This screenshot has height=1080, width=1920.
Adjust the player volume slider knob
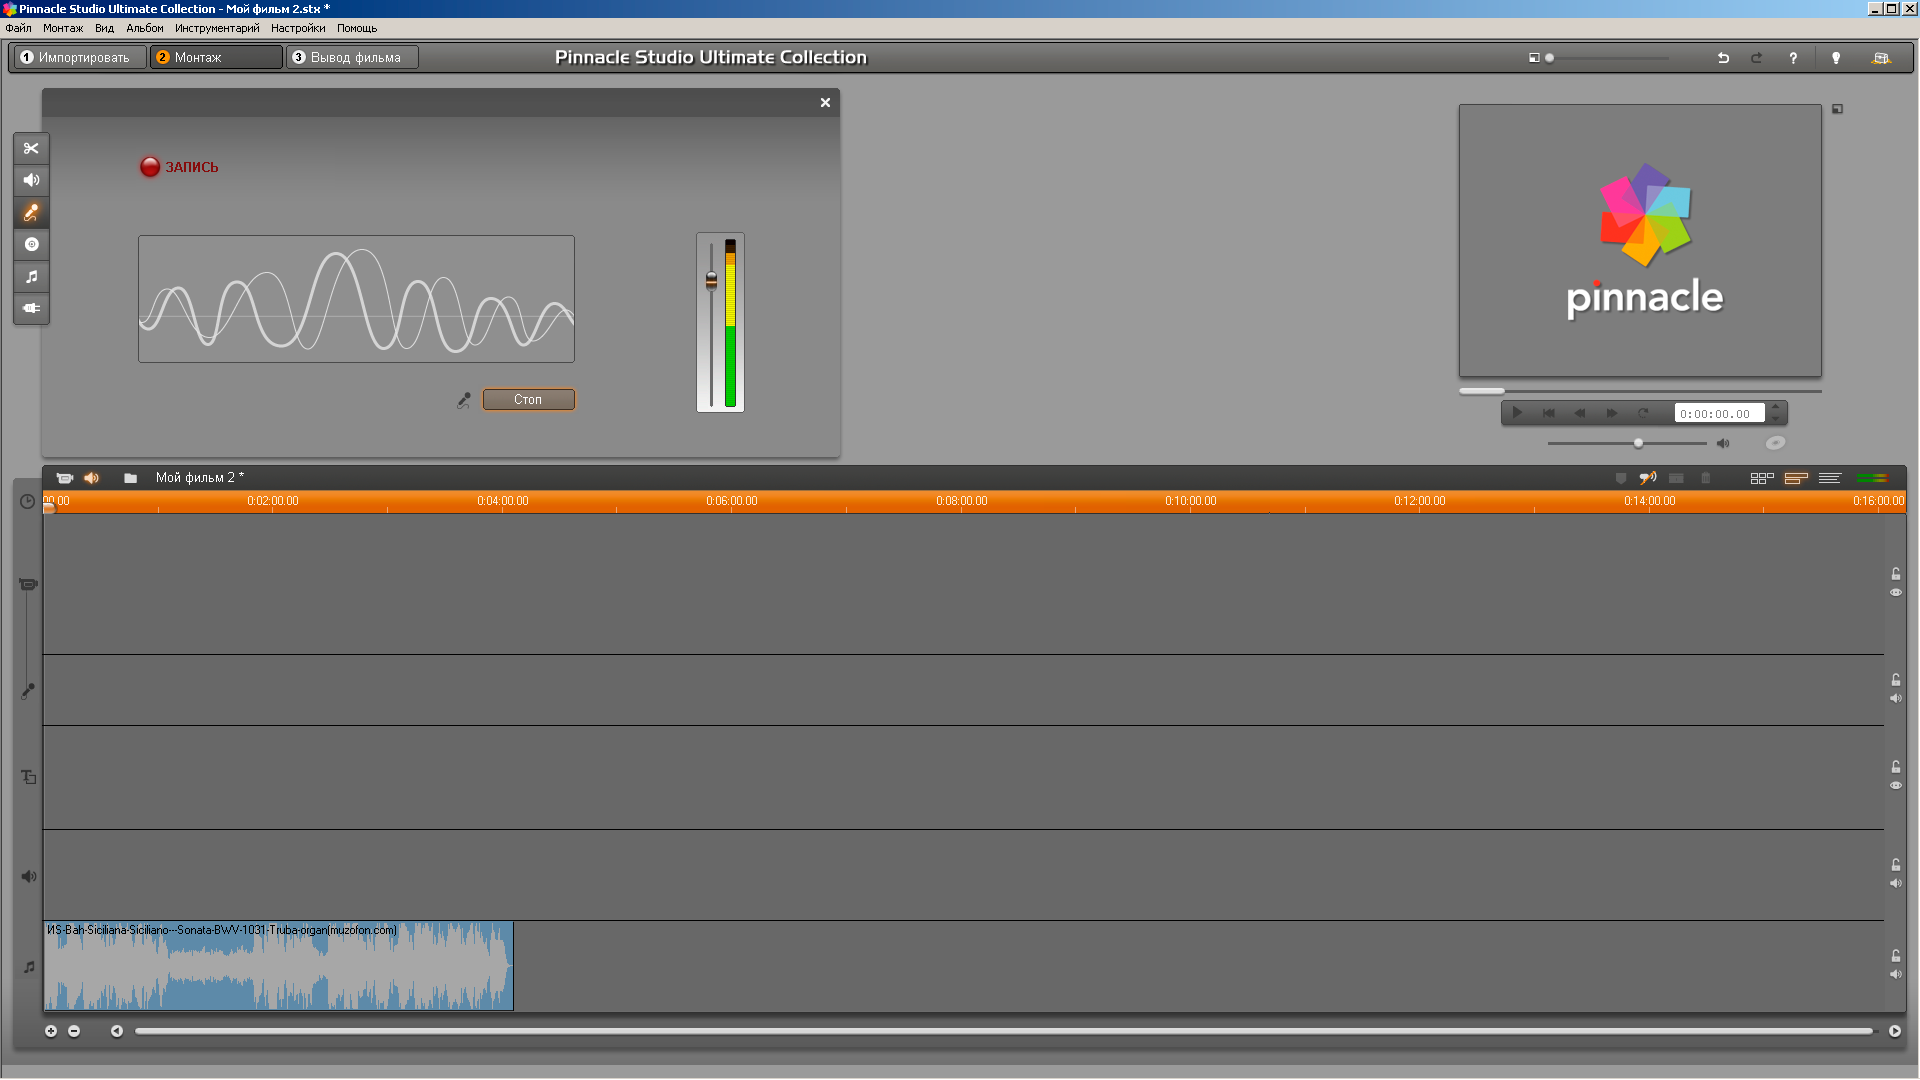(1638, 443)
